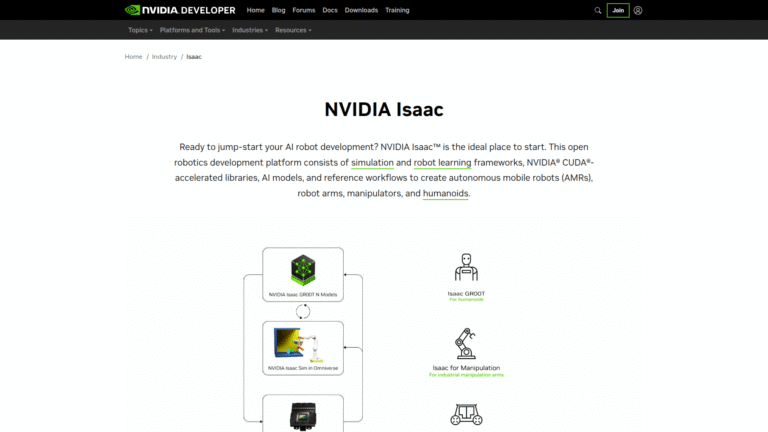Click the Home breadcrumb link
The width and height of the screenshot is (768, 432).
(133, 57)
